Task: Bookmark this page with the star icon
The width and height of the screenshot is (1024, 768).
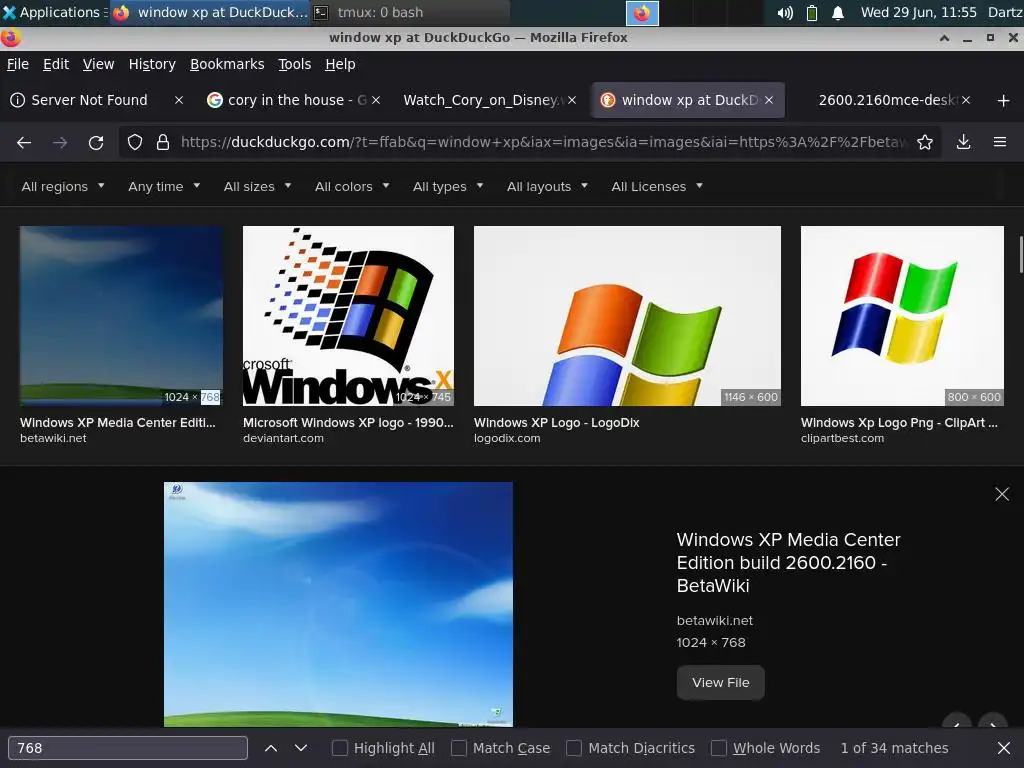Action: coord(925,142)
